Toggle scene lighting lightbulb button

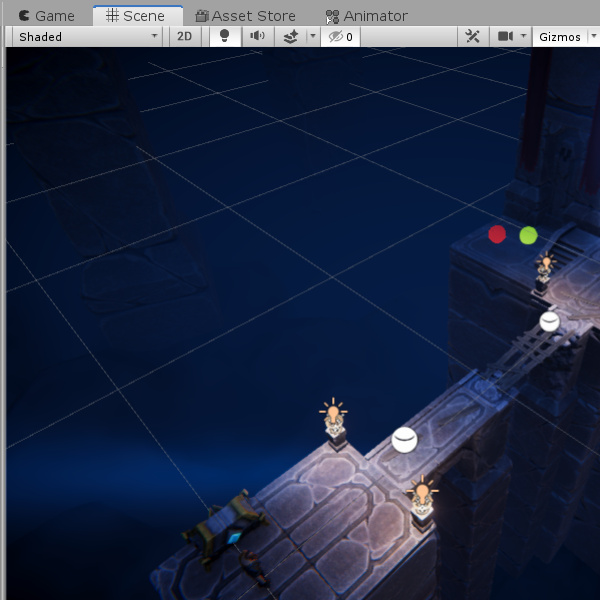(225, 37)
